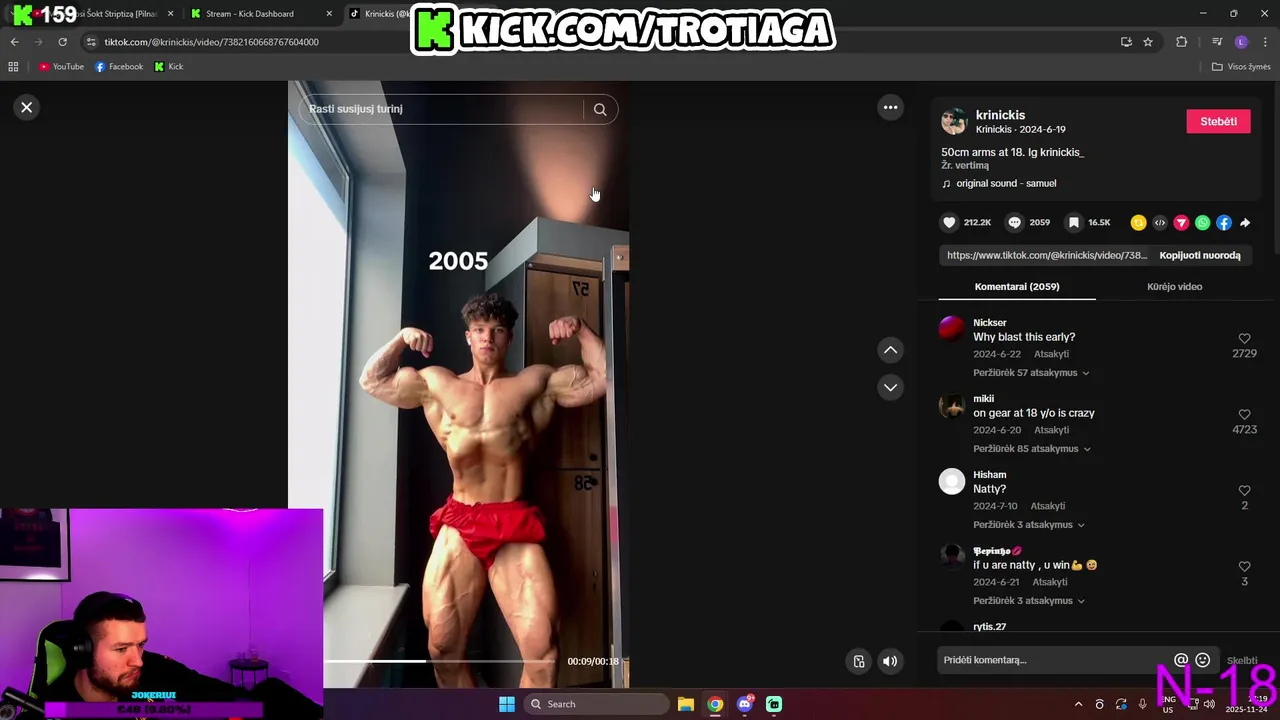Expand 57 replies under Nickser's comment

pos(1031,373)
